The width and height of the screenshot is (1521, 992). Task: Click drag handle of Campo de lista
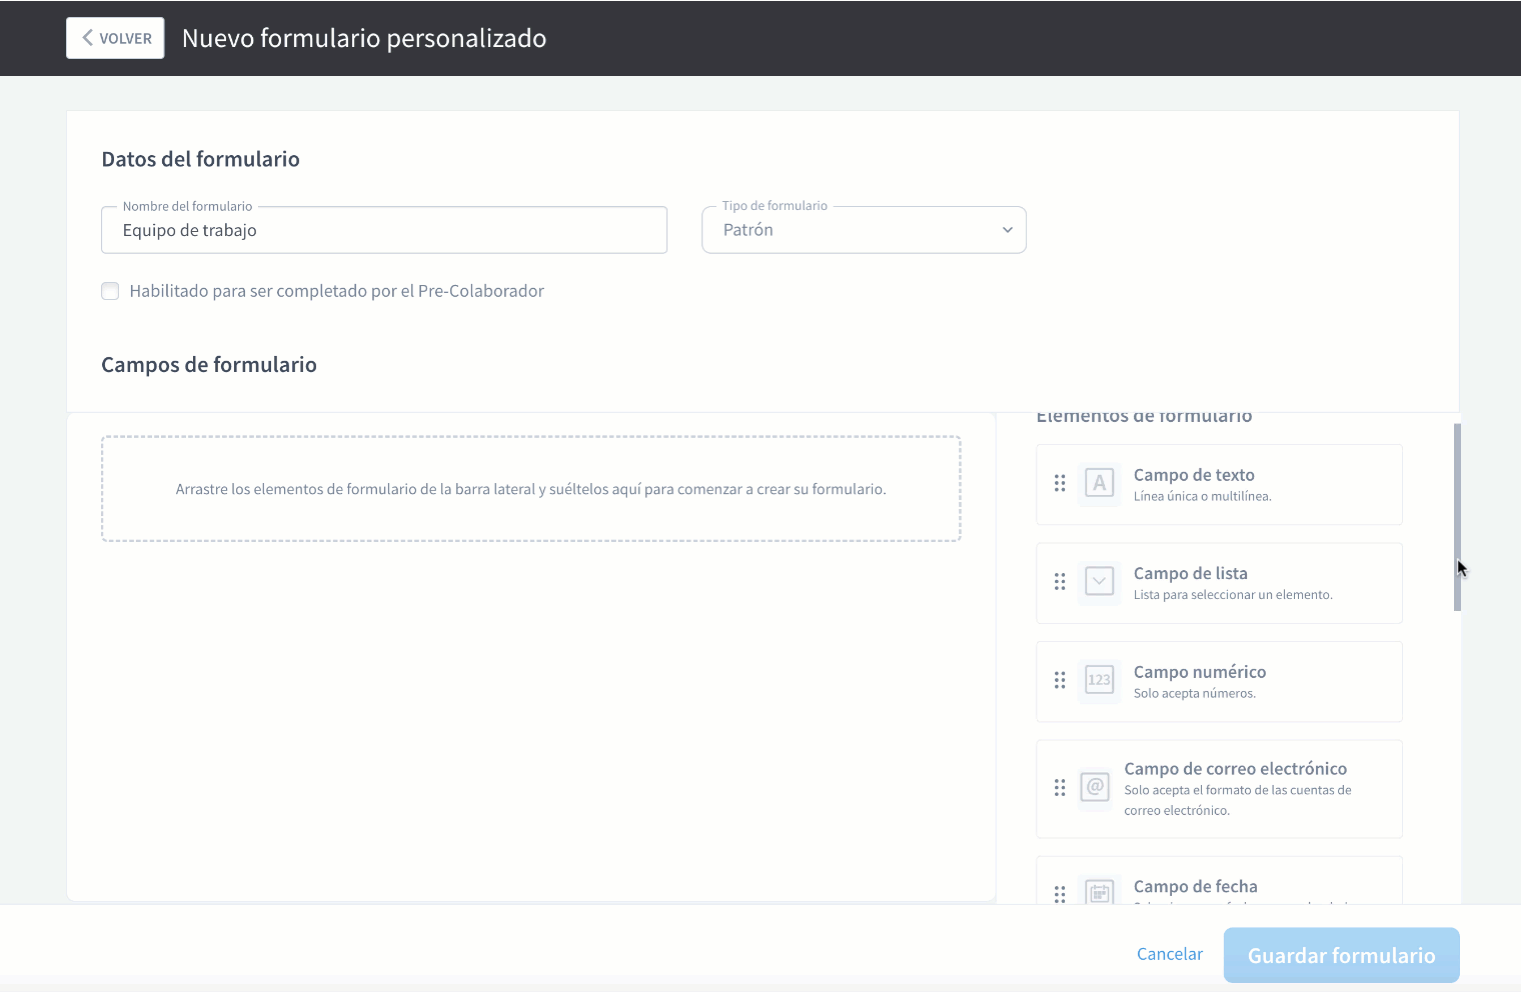tap(1060, 582)
